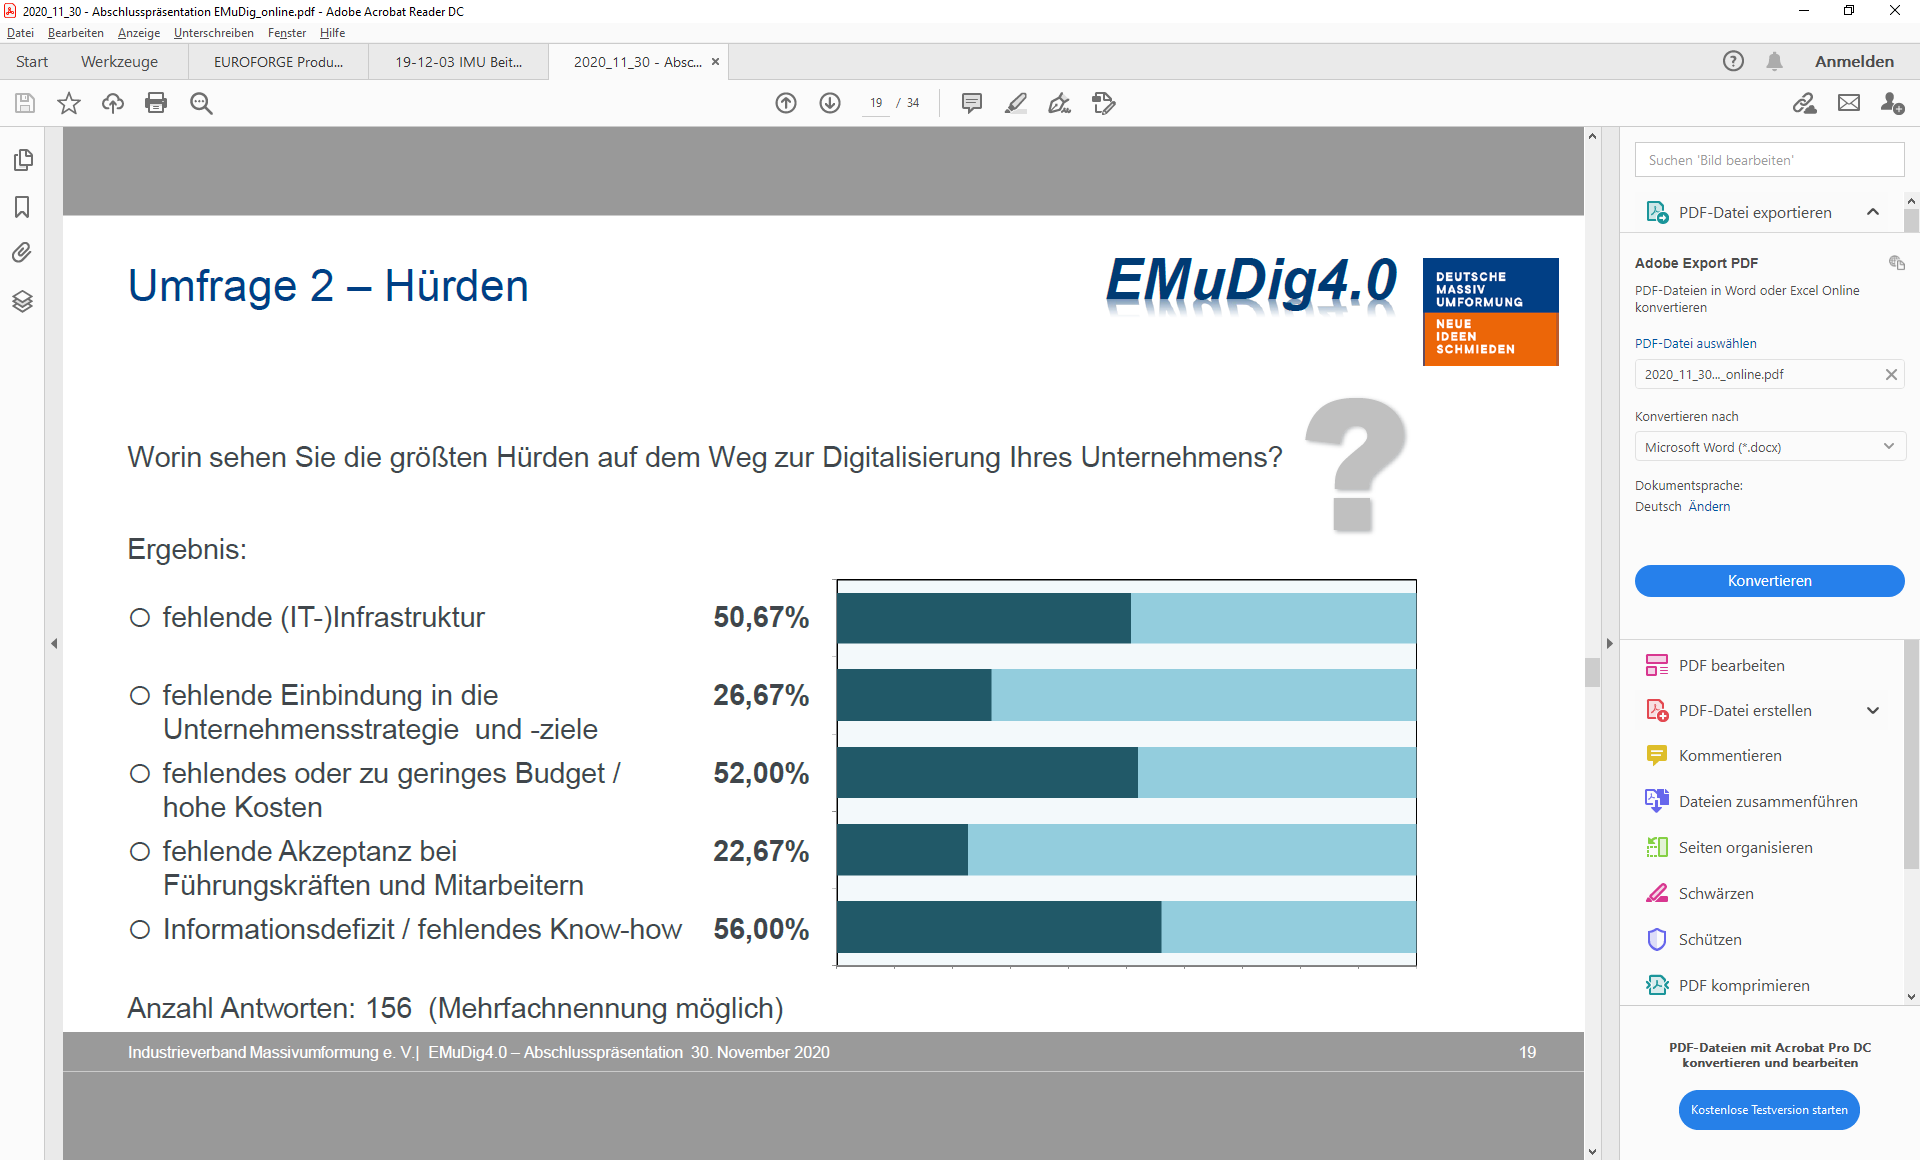Open the Bearbeiten menu
This screenshot has width=1920, height=1160.
point(76,33)
